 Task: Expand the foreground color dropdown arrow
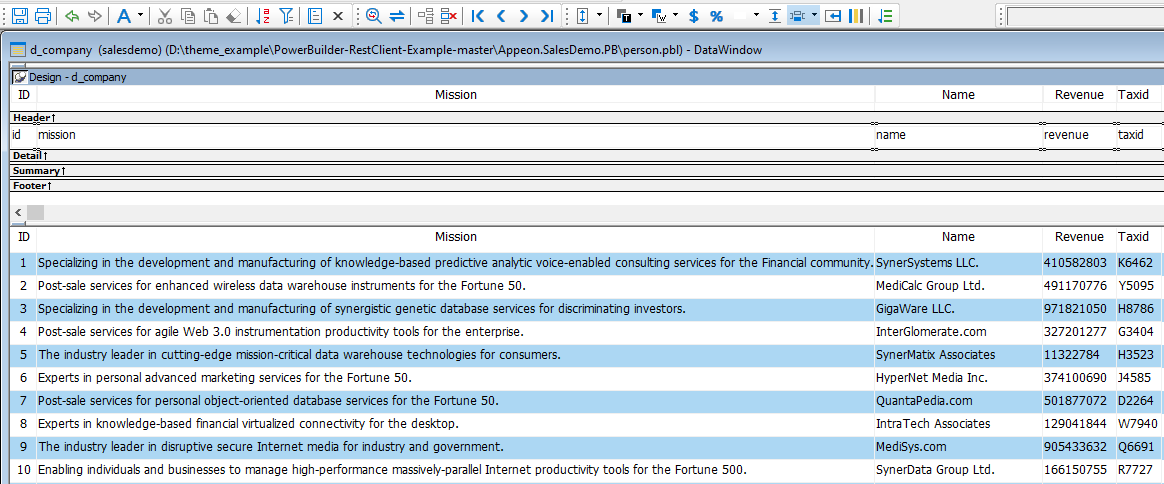(x=642, y=16)
